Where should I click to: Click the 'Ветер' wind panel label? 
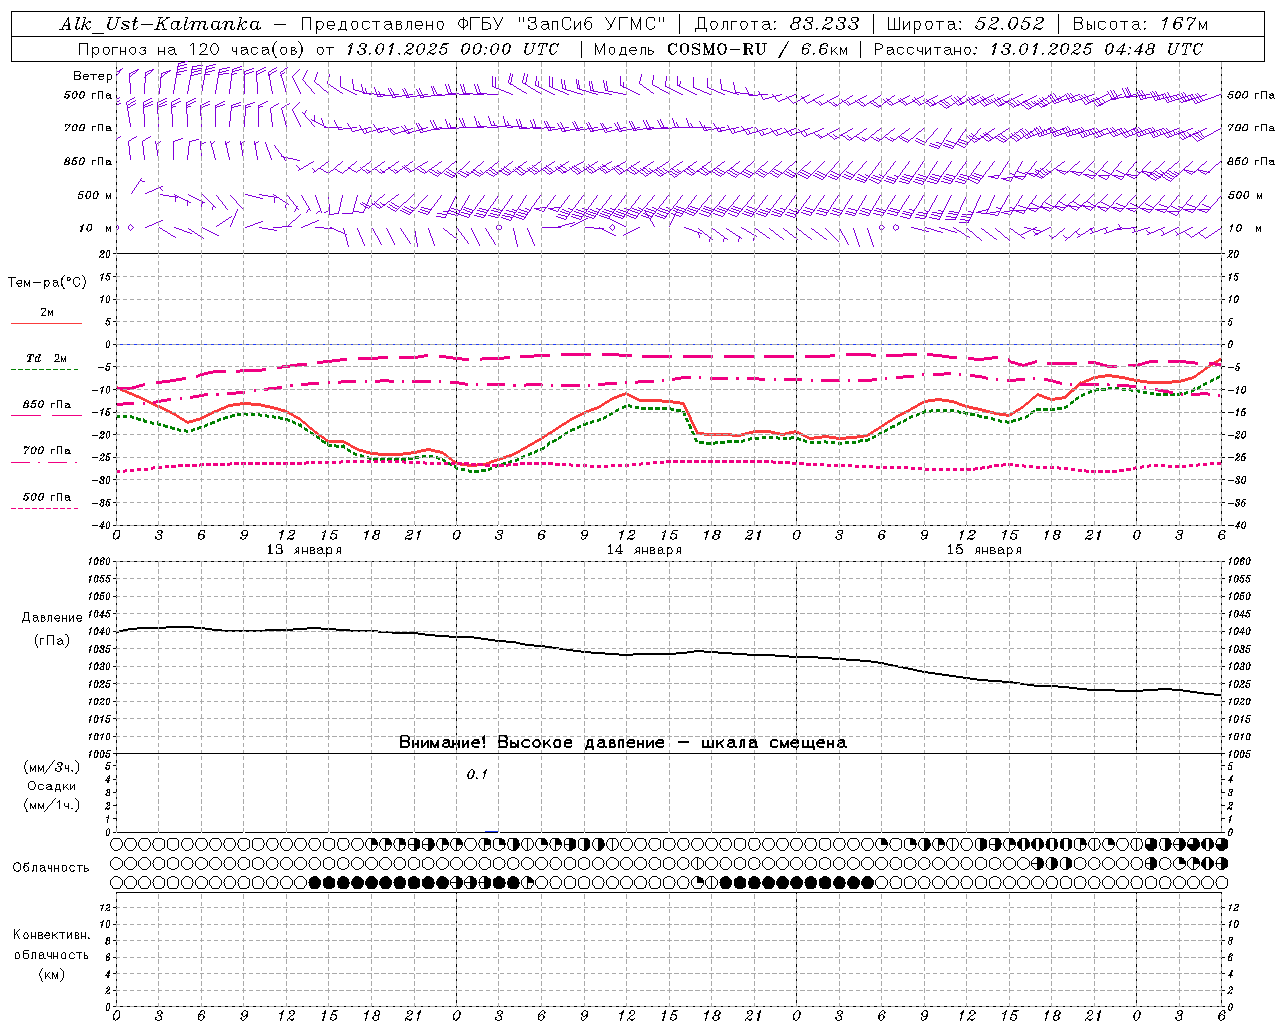click(x=92, y=76)
